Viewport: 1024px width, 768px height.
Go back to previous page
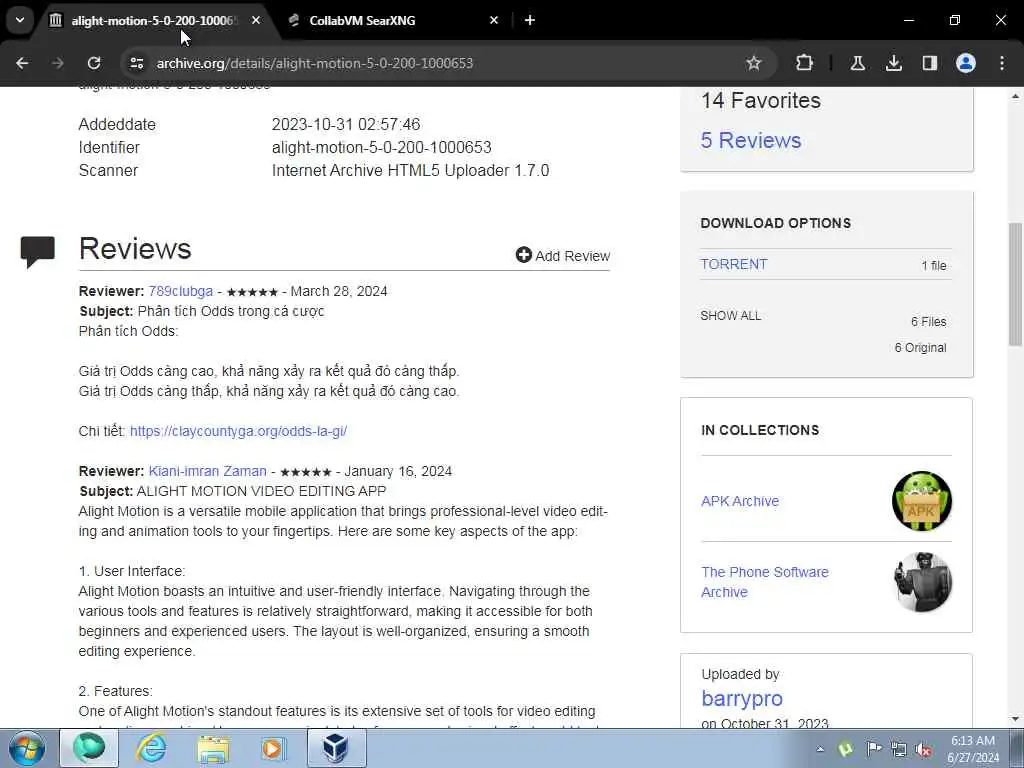pos(22,63)
